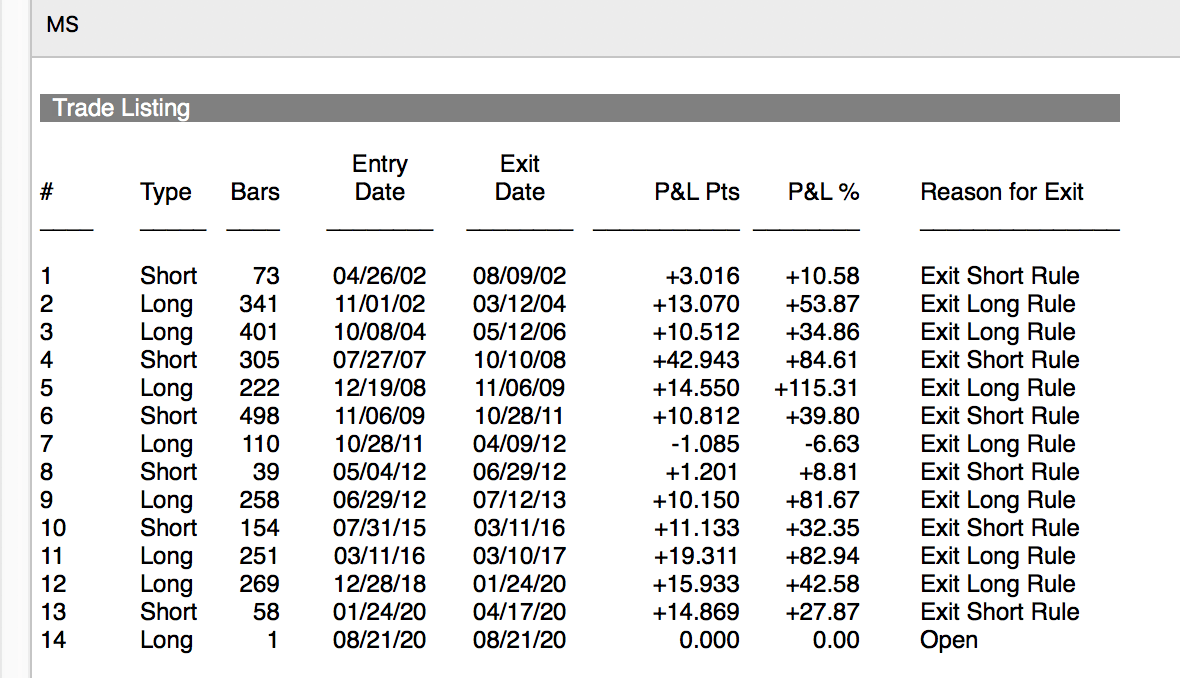The width and height of the screenshot is (1180, 678).
Task: Select trade 1 entry date 04/26/02
Action: 379,276
